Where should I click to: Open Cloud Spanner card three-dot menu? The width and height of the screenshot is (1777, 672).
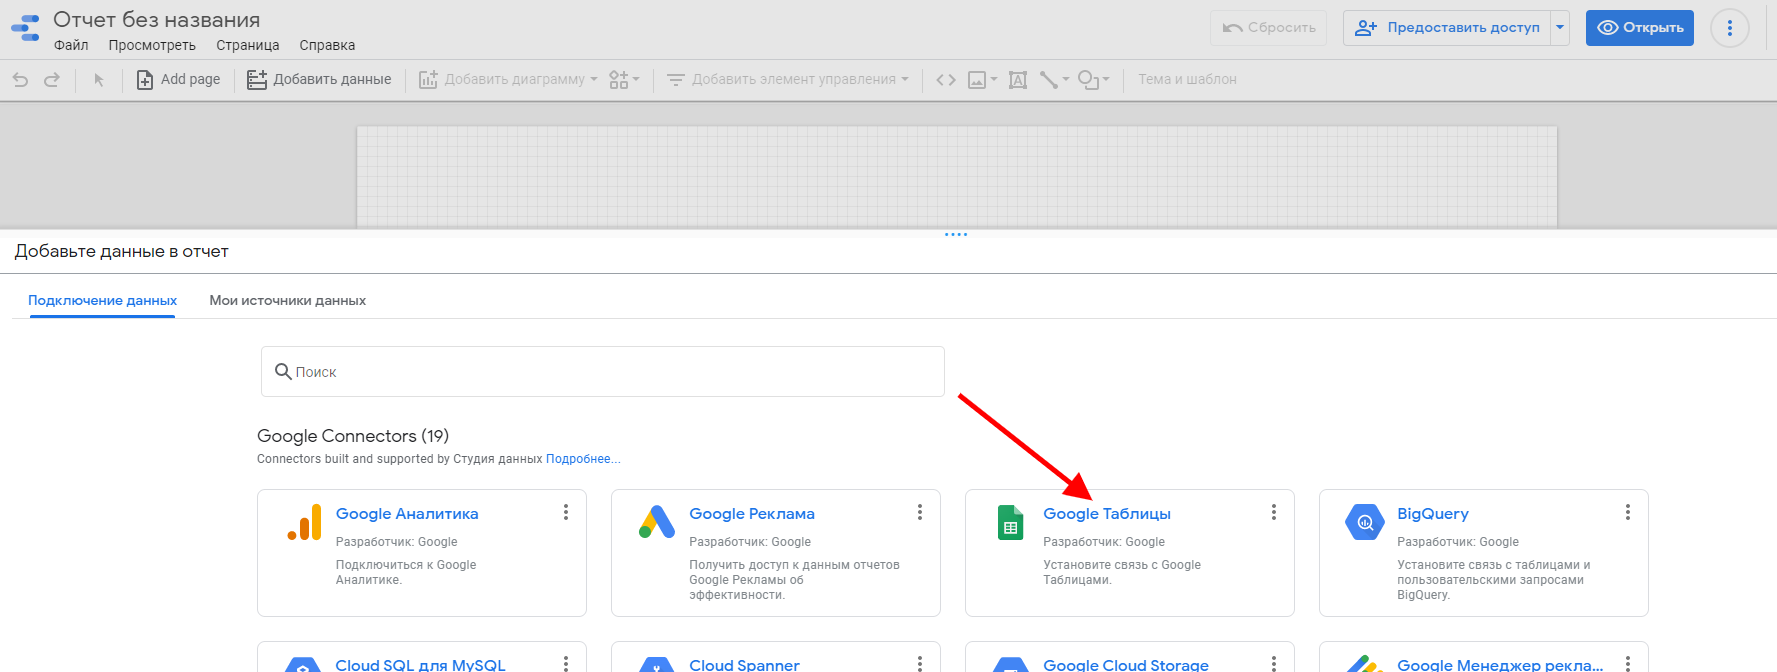(x=920, y=663)
